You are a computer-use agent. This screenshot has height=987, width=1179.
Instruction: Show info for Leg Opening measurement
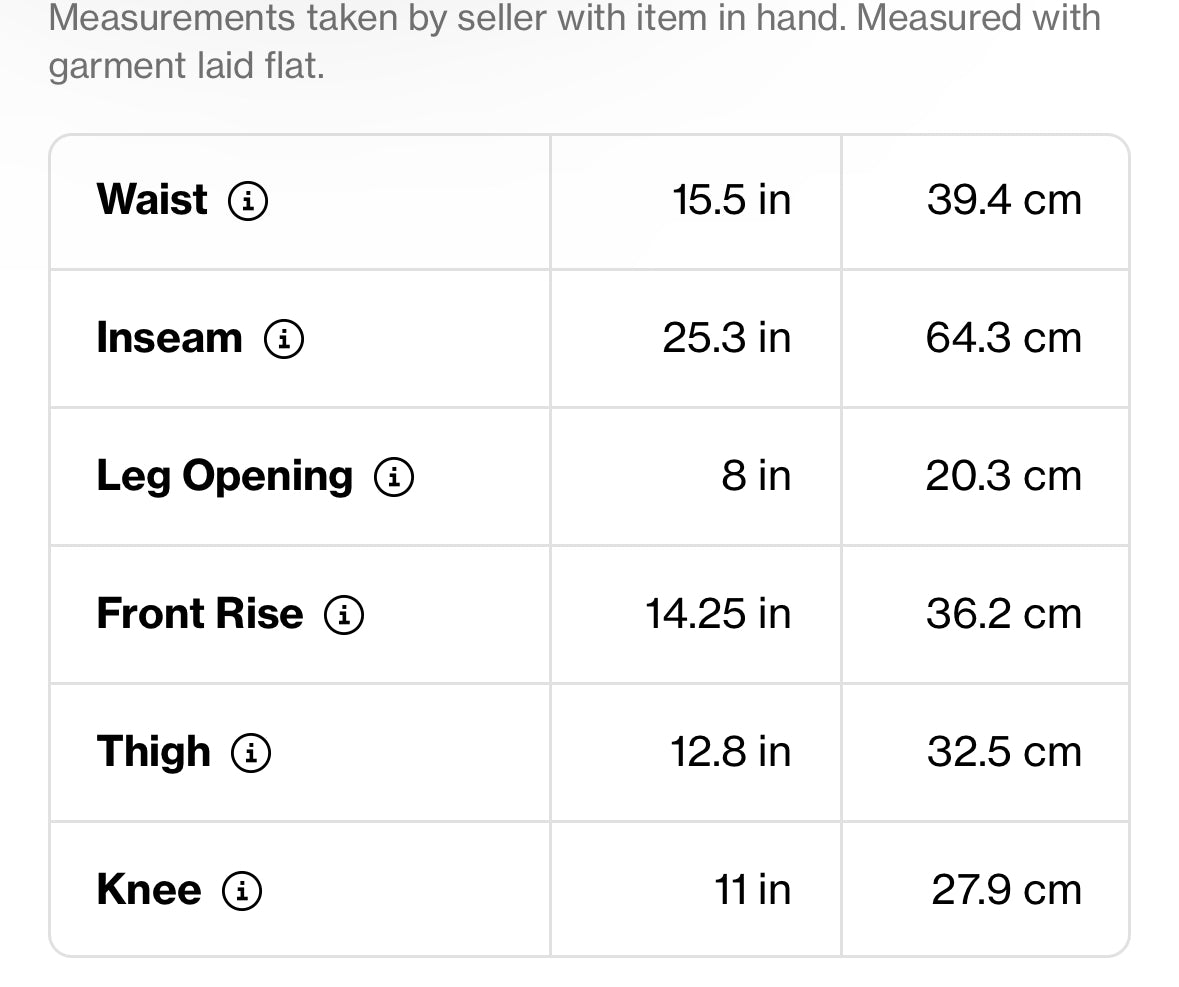point(394,477)
